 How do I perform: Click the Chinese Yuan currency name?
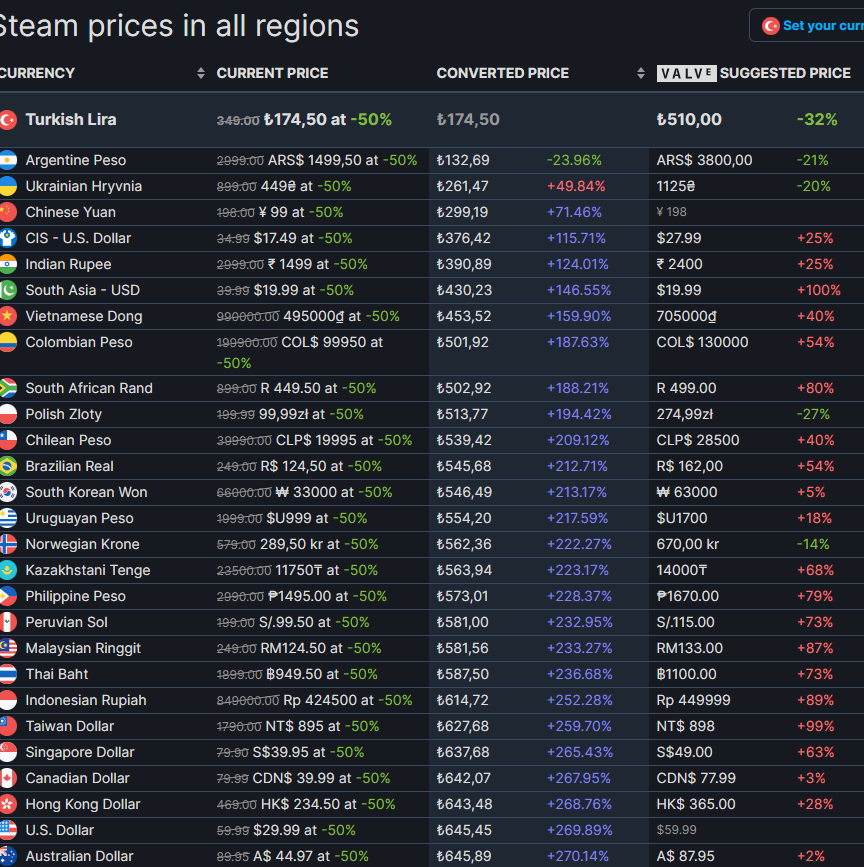click(x=71, y=212)
